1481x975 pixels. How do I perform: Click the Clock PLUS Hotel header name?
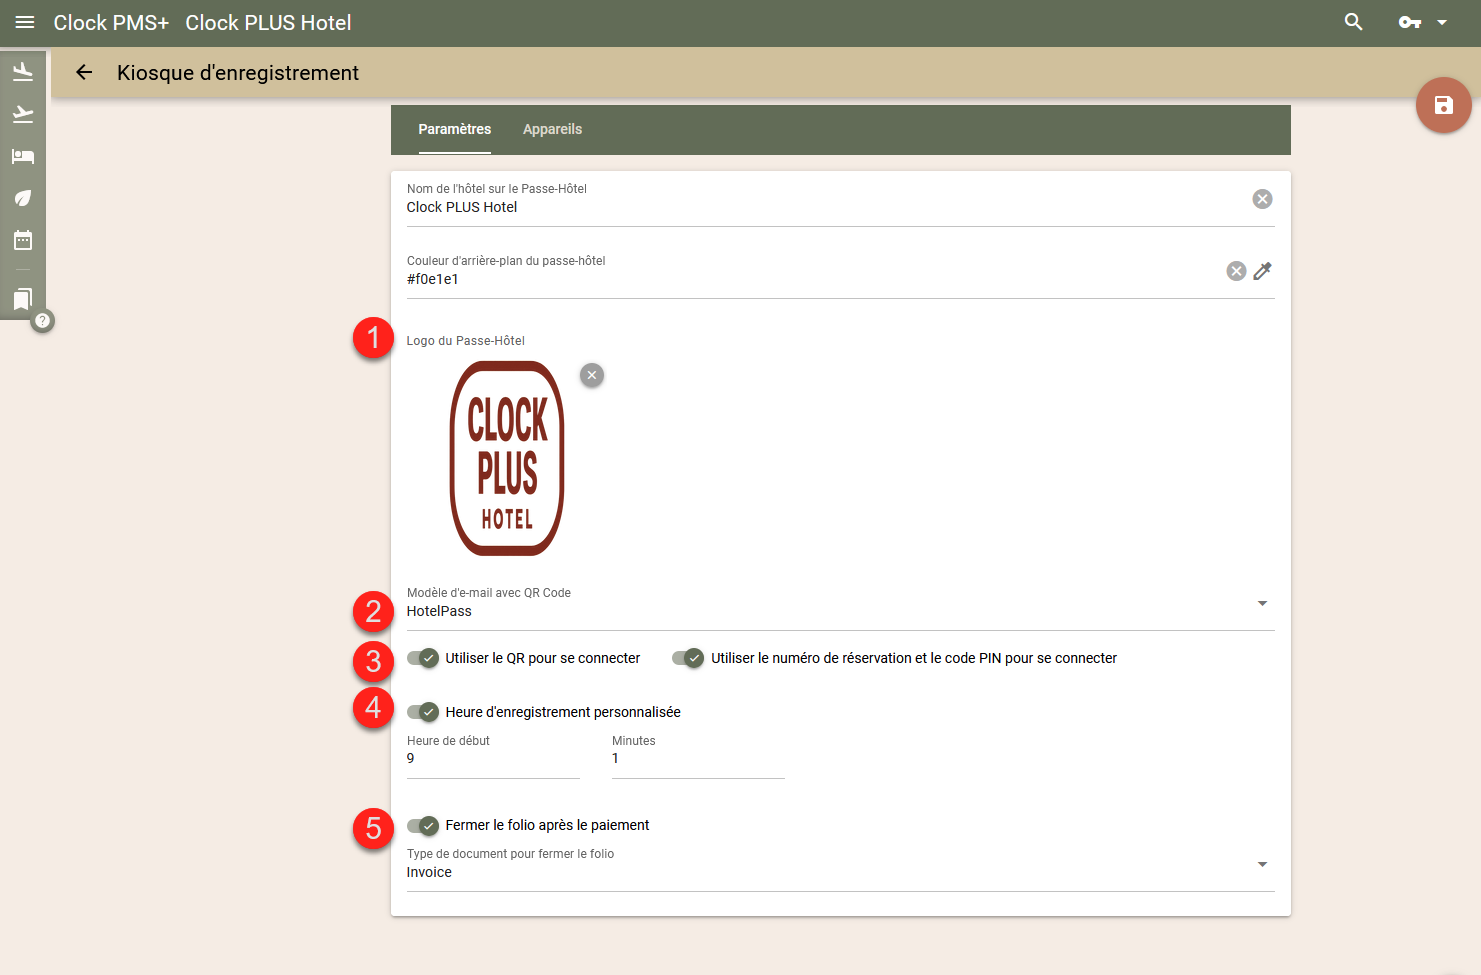point(268,22)
